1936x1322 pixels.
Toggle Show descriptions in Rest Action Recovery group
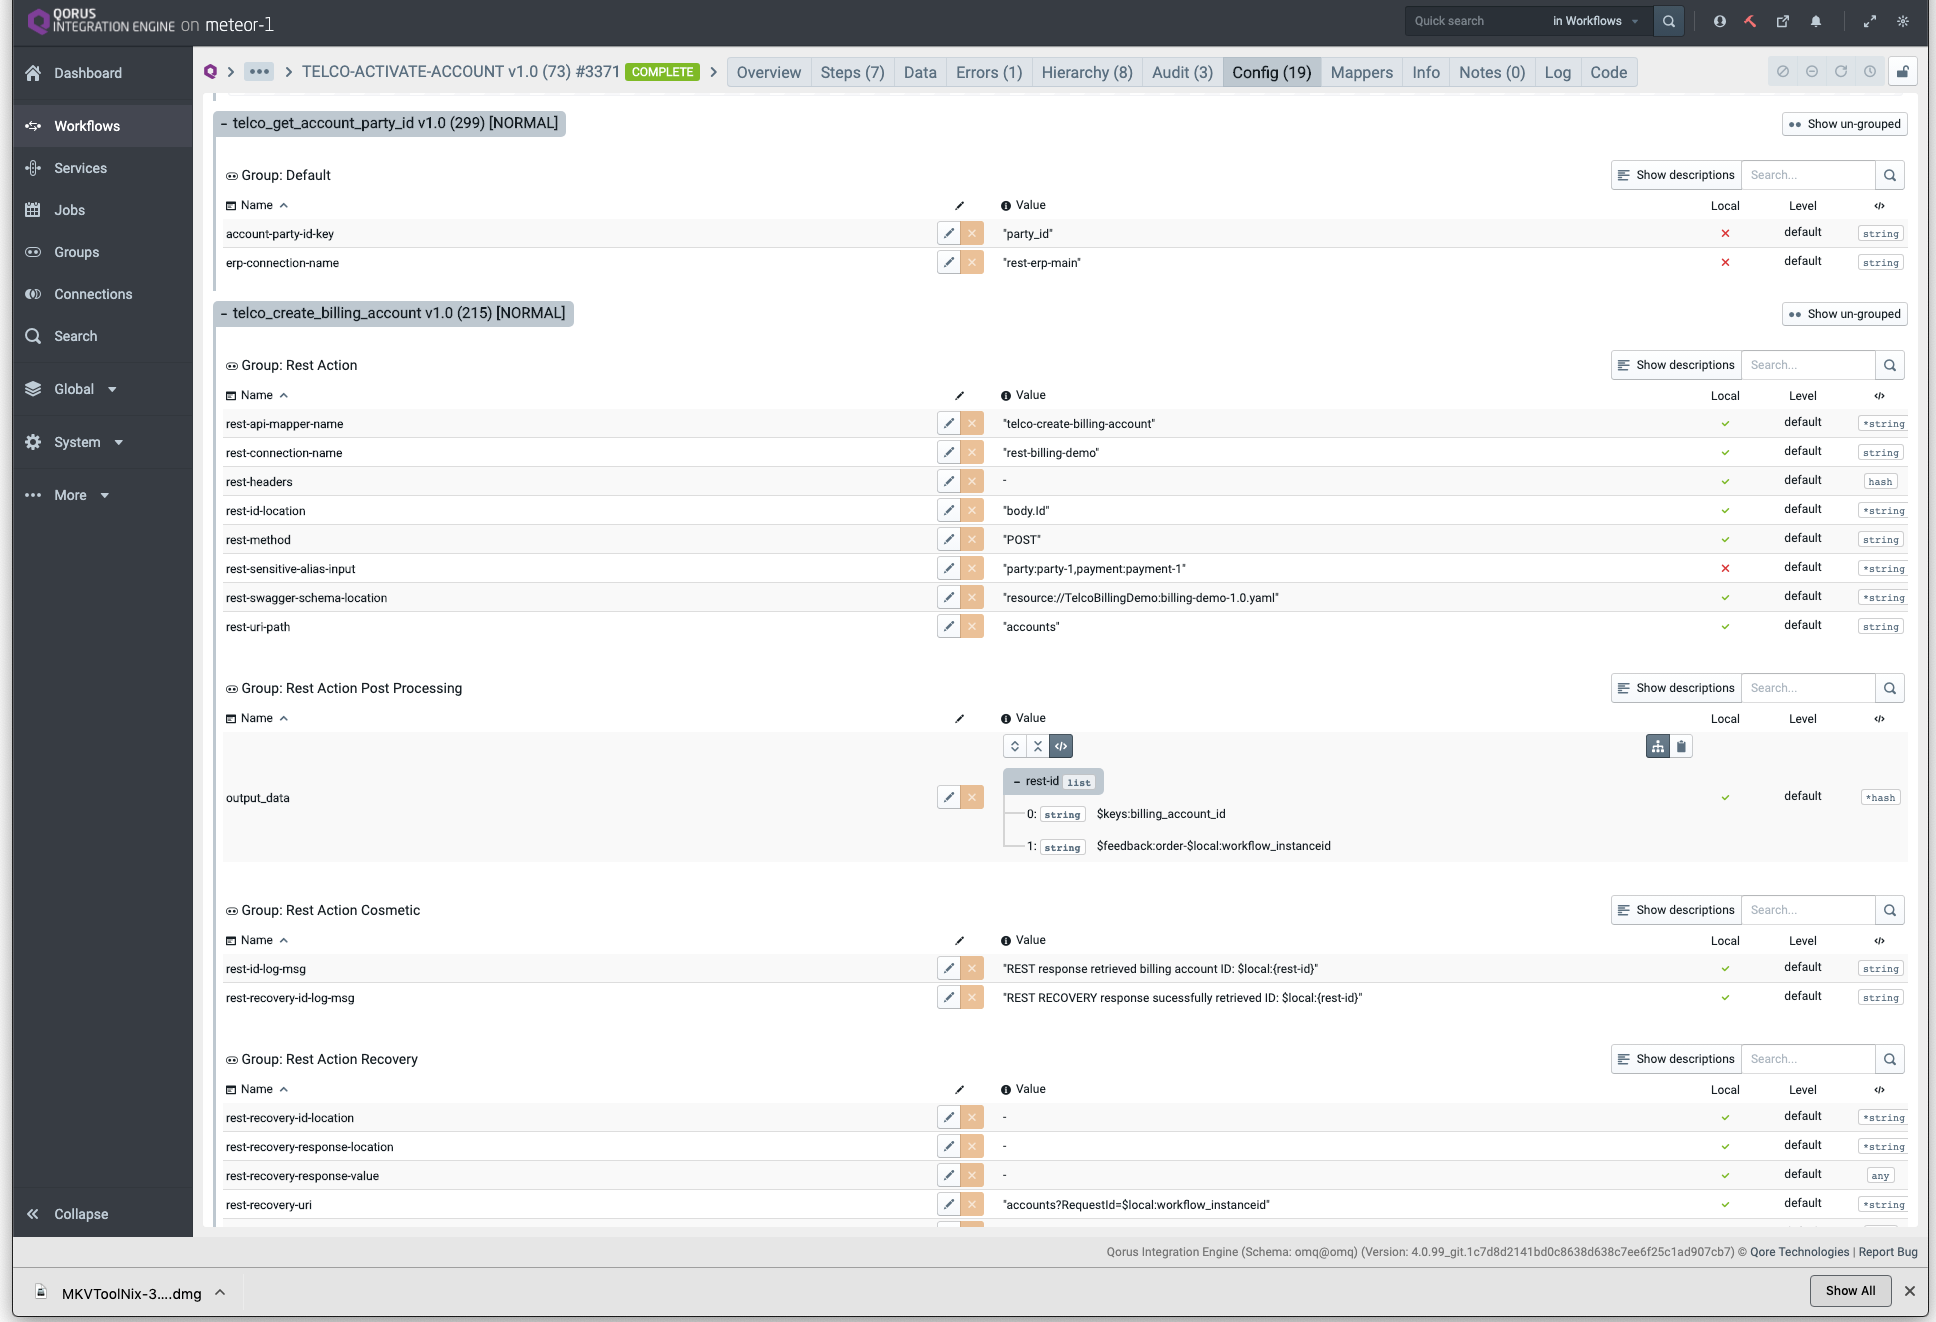[x=1675, y=1059]
